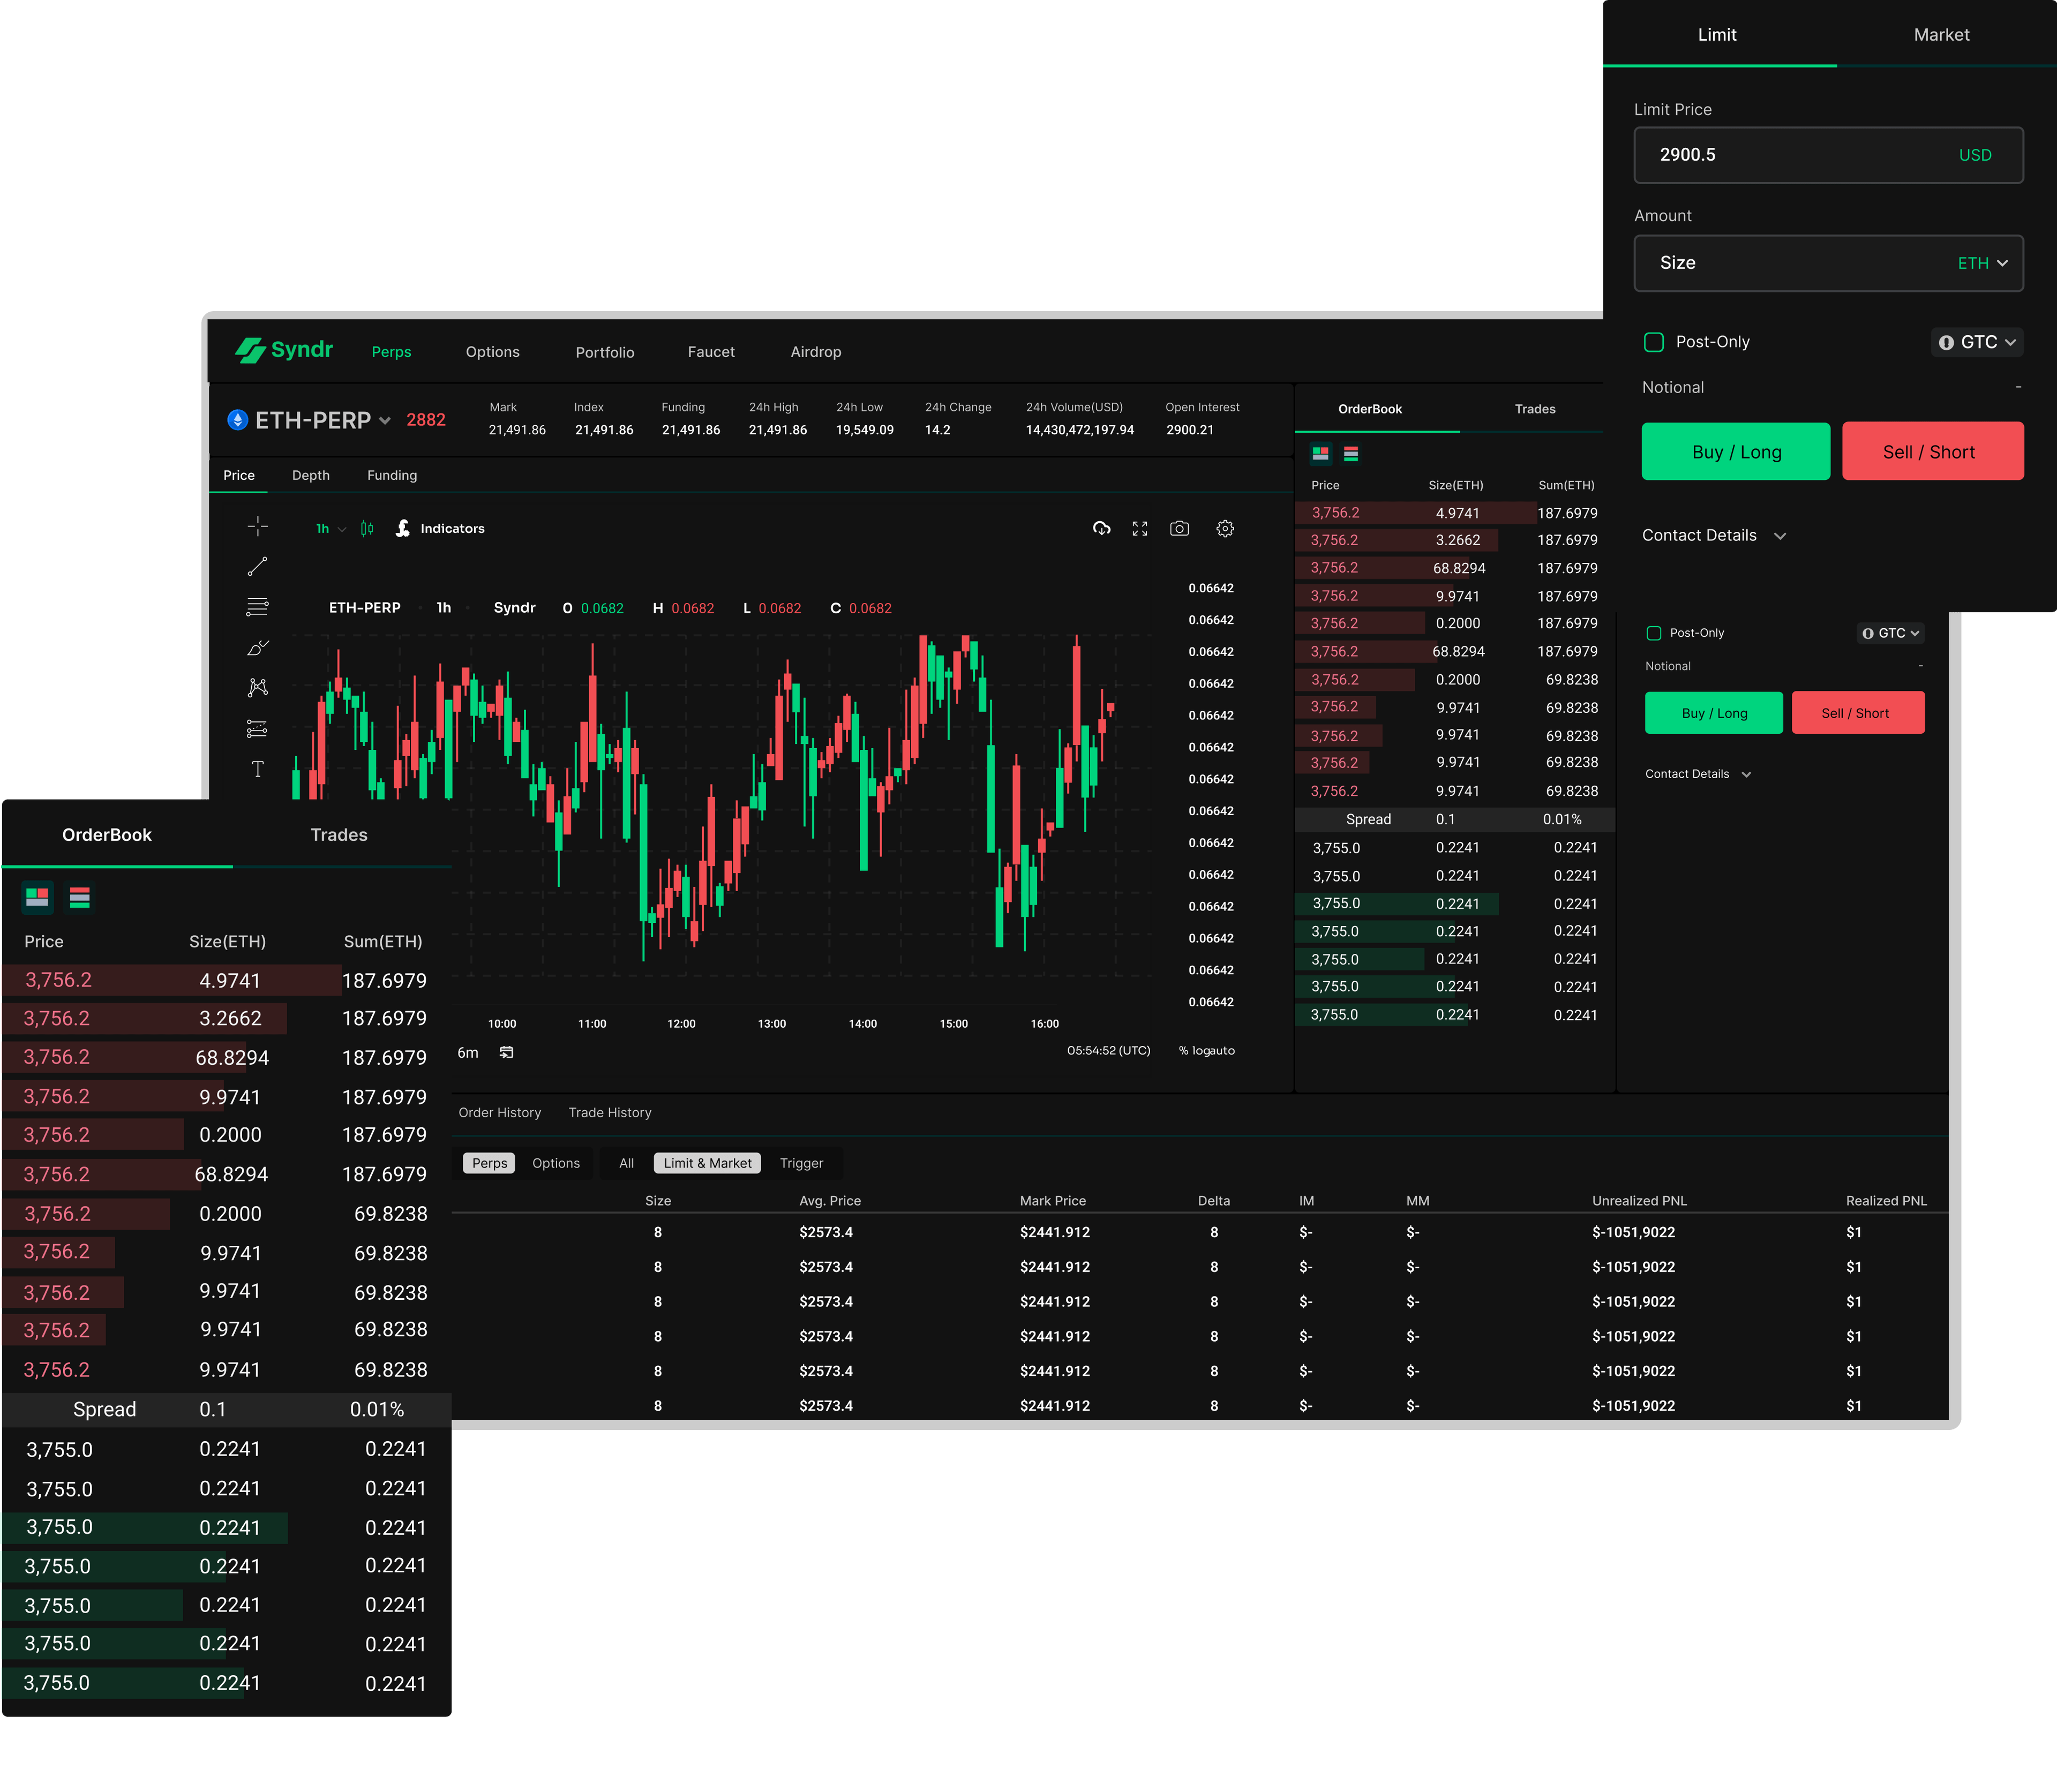
Task: Select the Text tool in chart toolbar
Action: coord(257,768)
